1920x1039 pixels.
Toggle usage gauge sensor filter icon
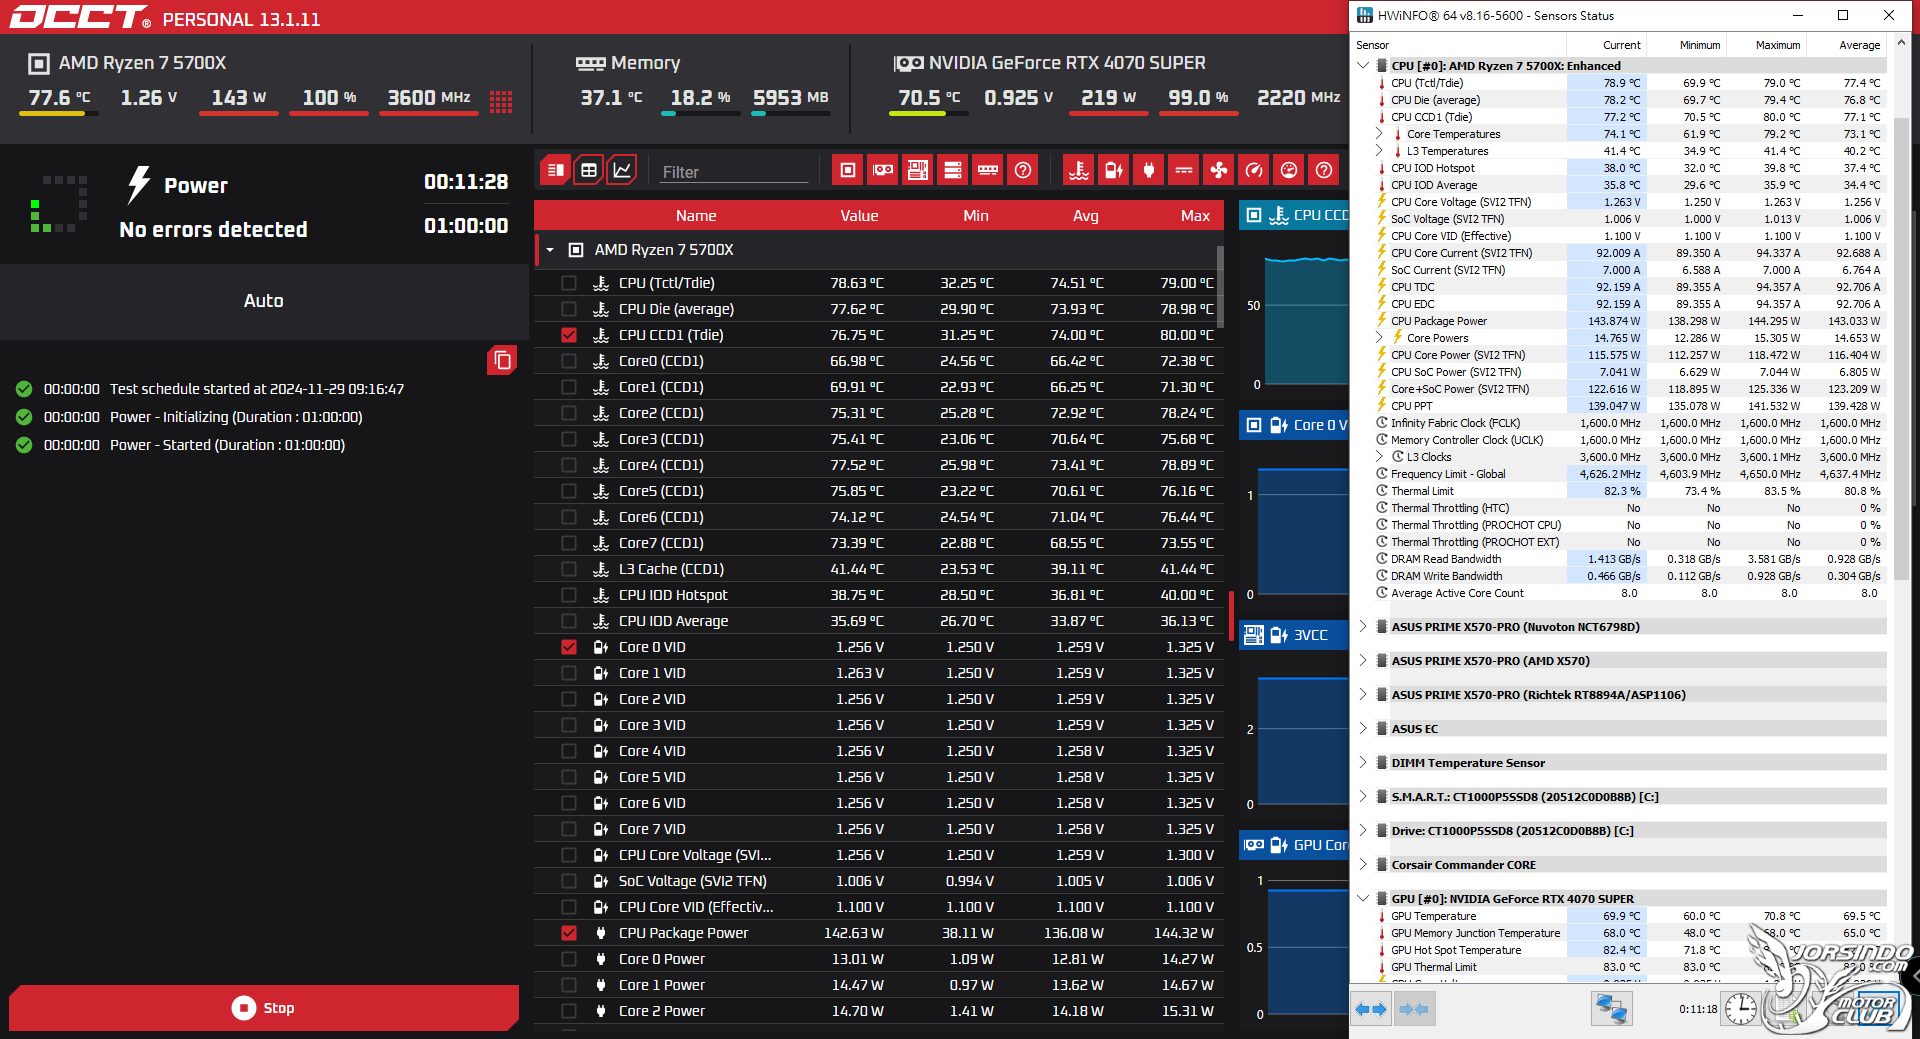click(x=1289, y=170)
